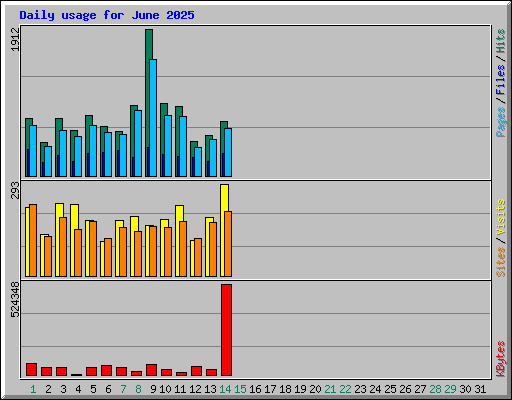Click day 22 on the x-axis
This screenshot has height=400, width=512.
click(345, 389)
